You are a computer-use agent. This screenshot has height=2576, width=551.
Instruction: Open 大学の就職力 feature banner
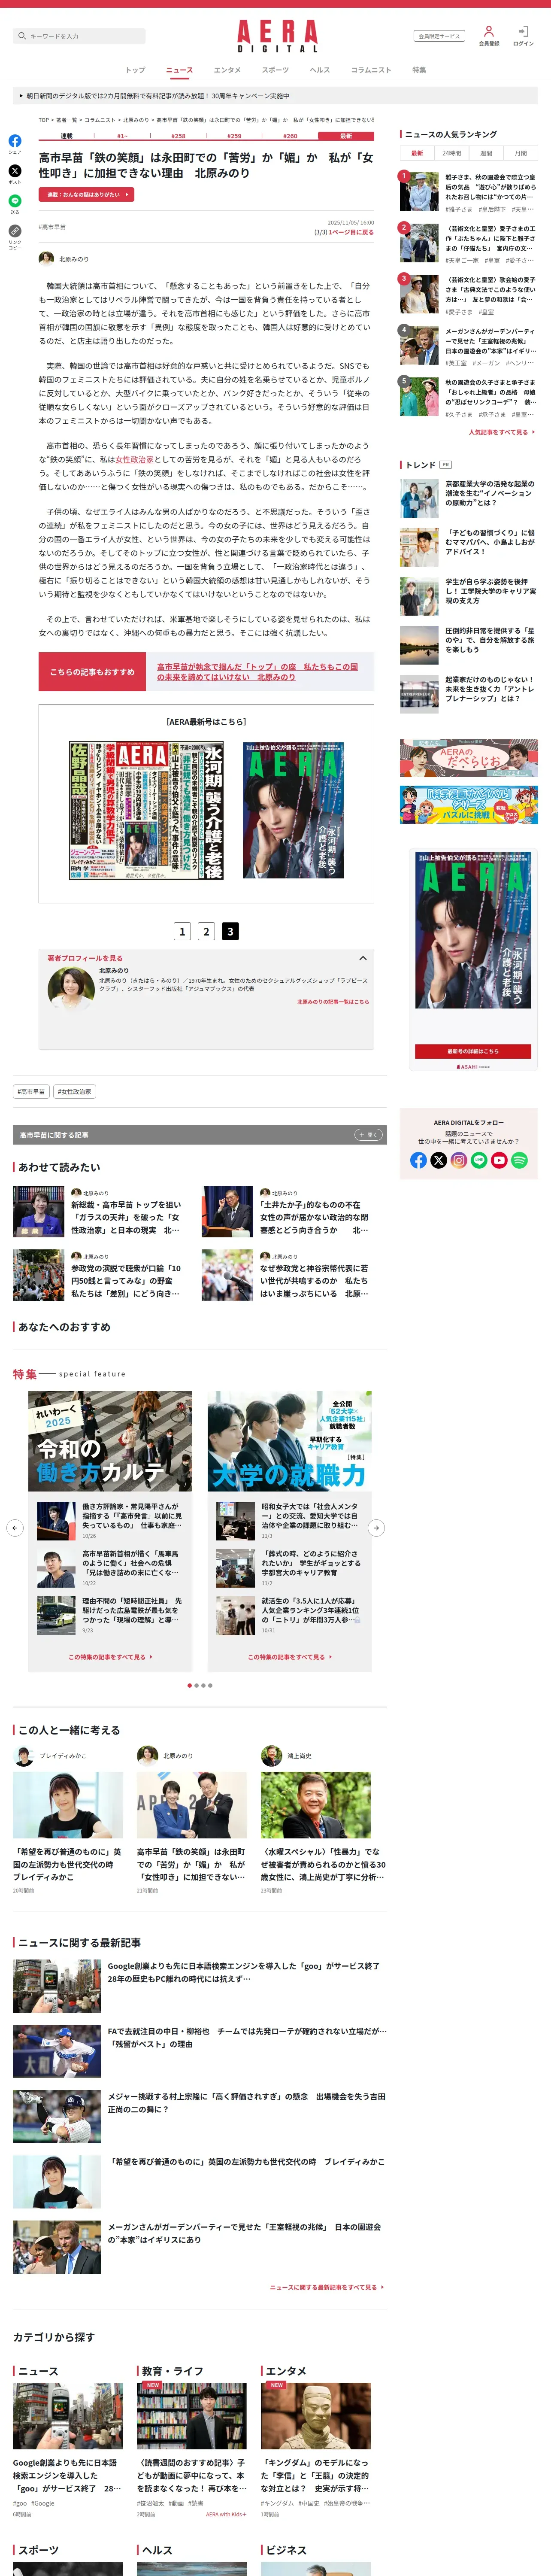290,1441
